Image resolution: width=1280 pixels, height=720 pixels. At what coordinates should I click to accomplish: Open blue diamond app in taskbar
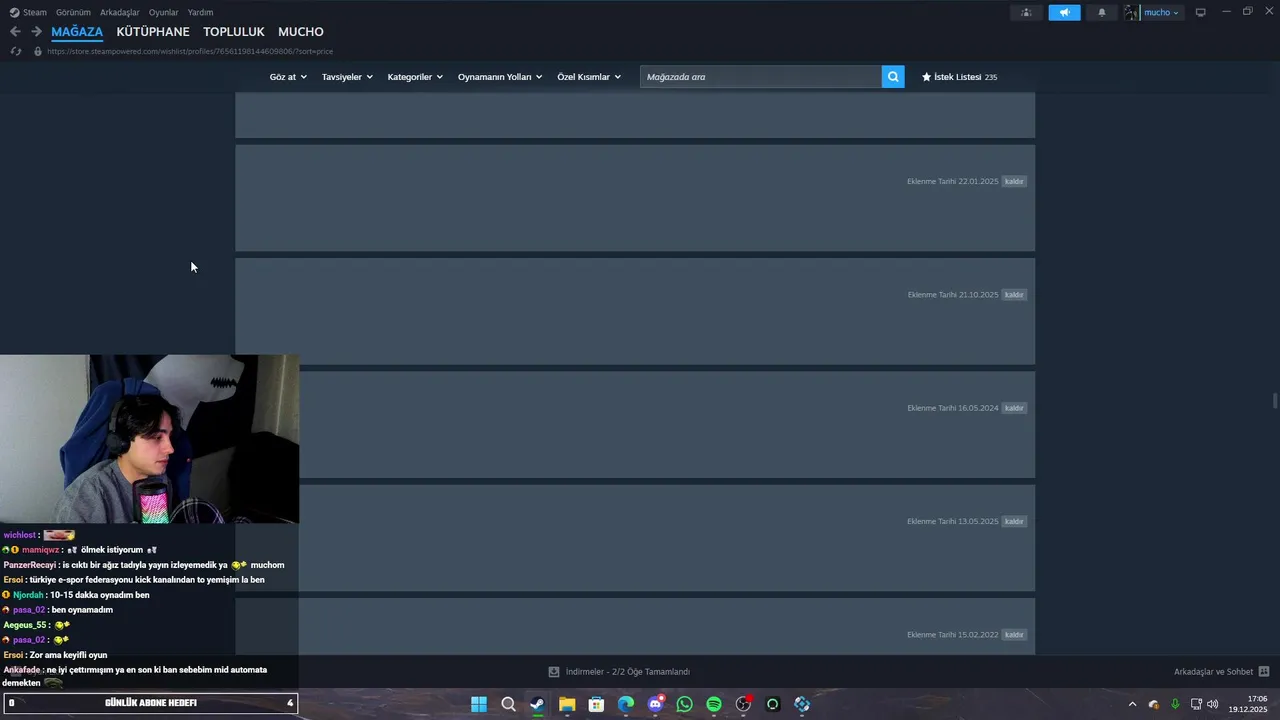pos(802,704)
